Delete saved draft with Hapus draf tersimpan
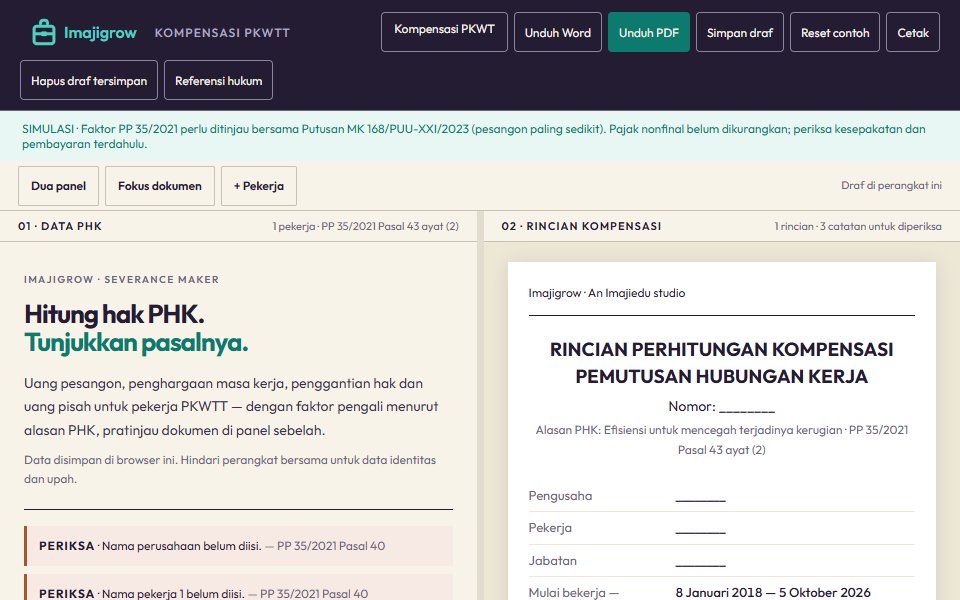The image size is (960, 600). click(89, 80)
